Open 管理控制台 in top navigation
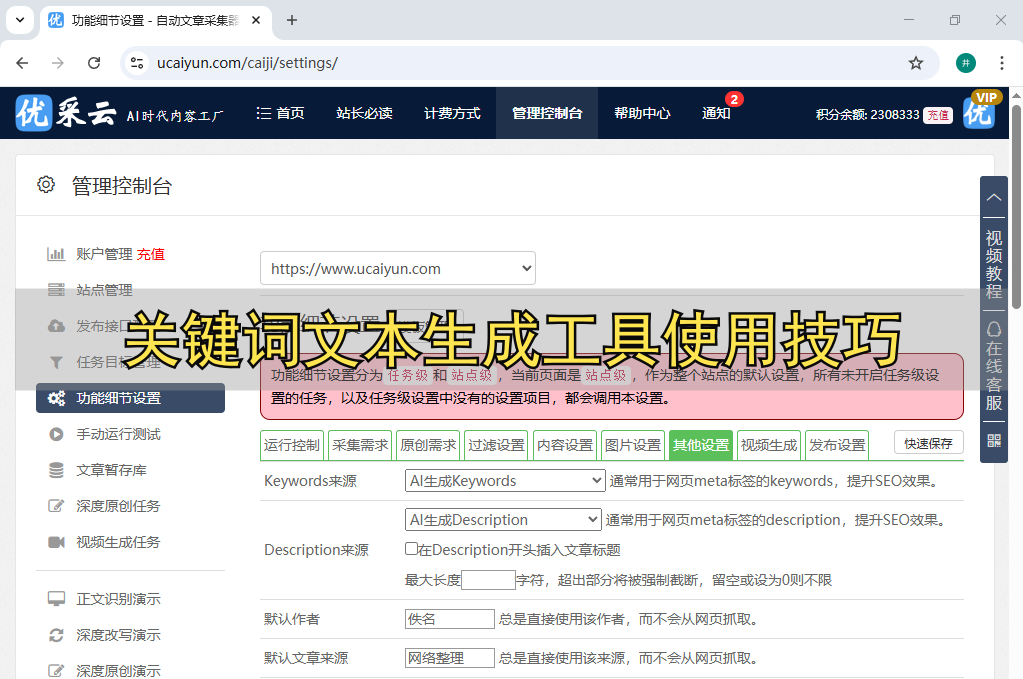The height and width of the screenshot is (679, 1023). [x=547, y=113]
